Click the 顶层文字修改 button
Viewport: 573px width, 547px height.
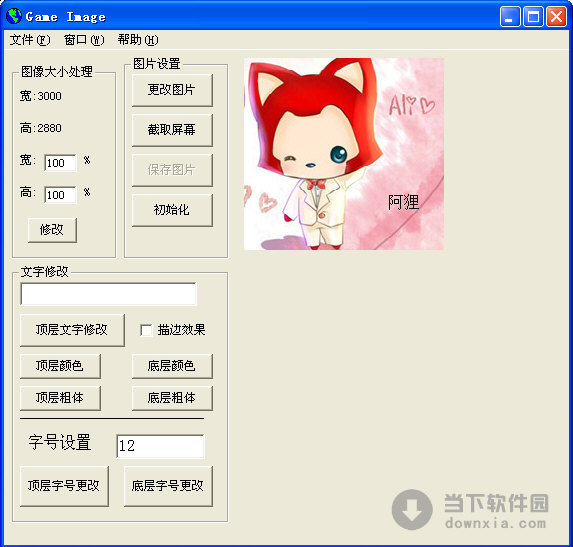(72, 330)
